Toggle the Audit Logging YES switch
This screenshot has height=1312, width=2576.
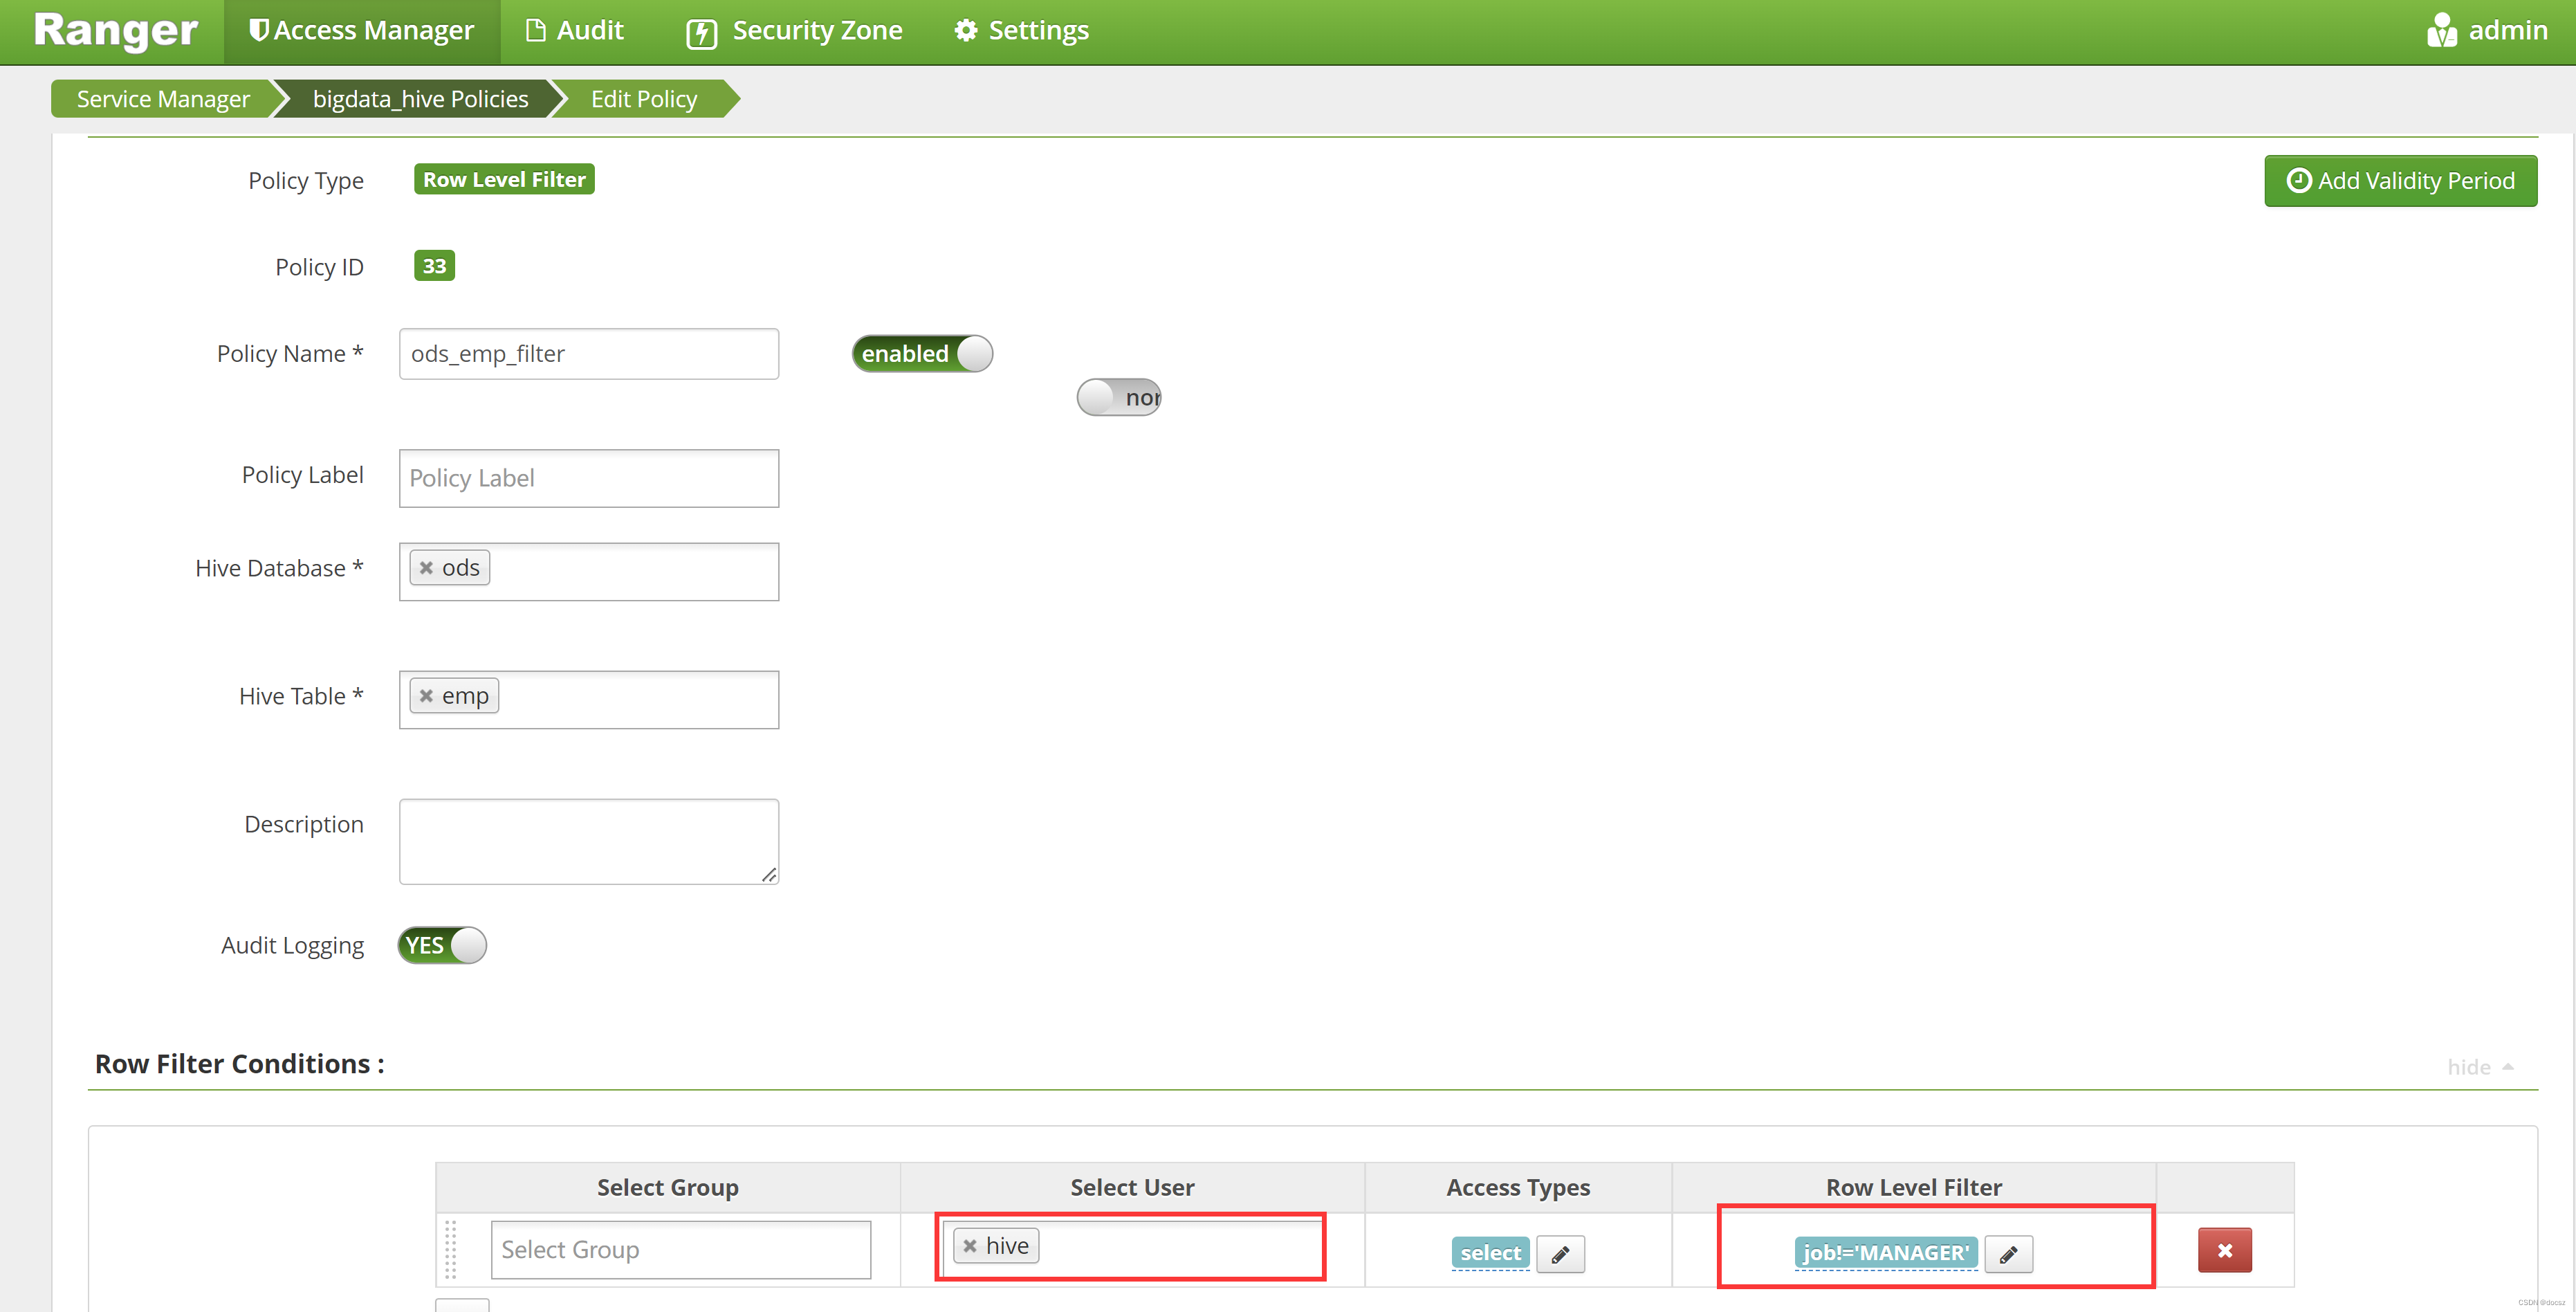[442, 945]
